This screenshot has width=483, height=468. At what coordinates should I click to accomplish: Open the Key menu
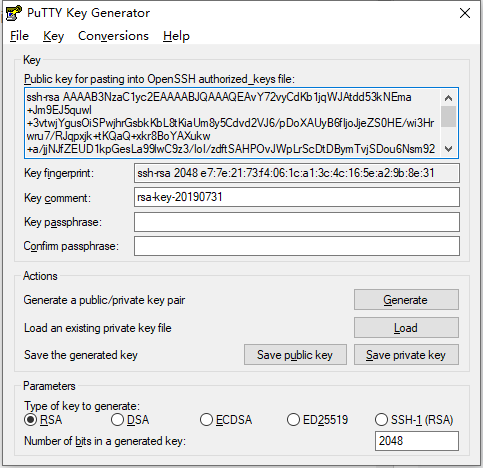click(53, 36)
